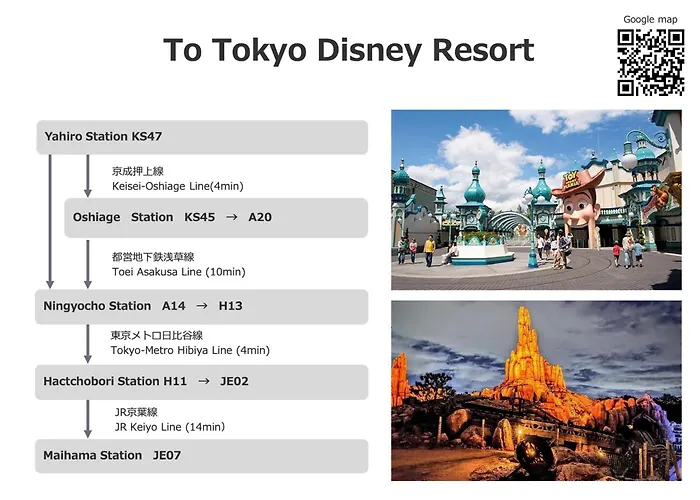Click the Google map QR code

pyautogui.click(x=650, y=62)
